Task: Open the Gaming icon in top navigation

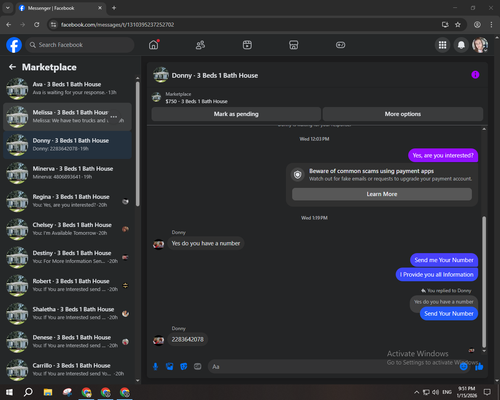Action: [x=340, y=45]
